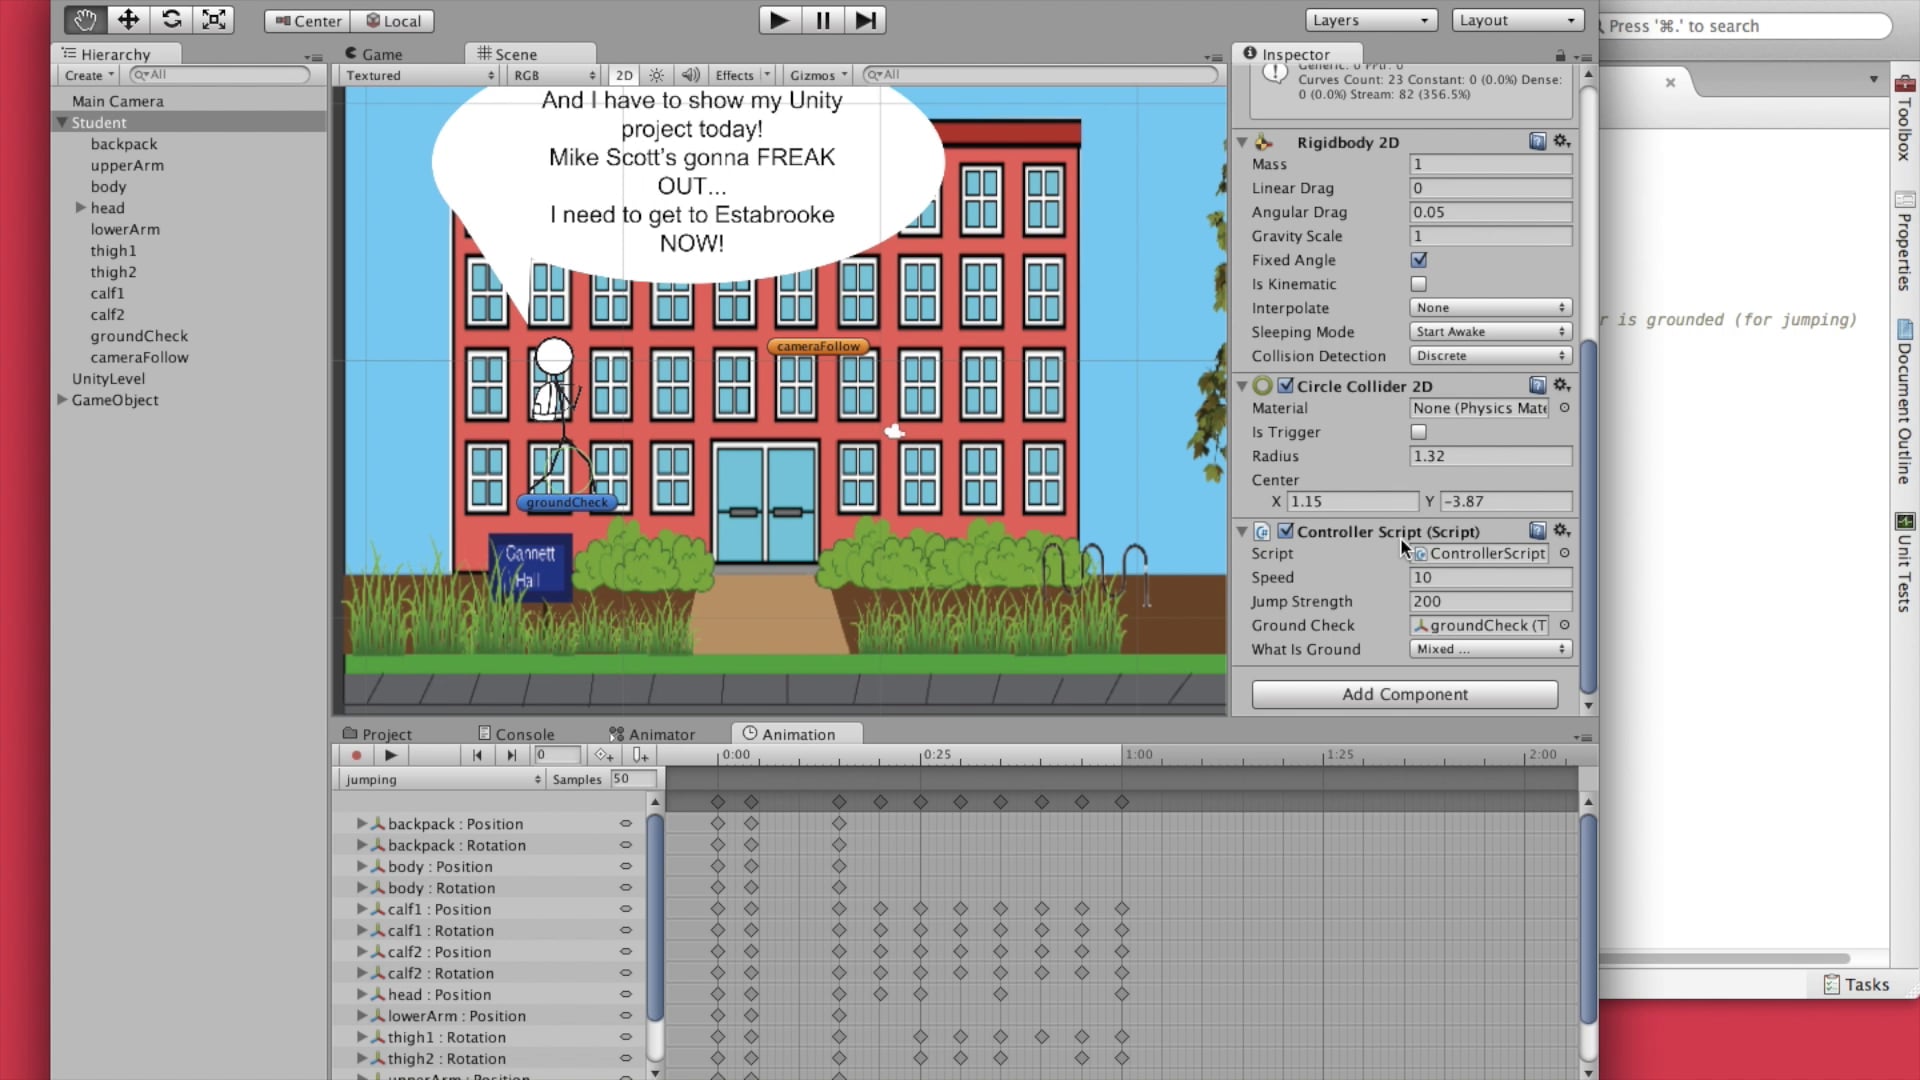Screen dimensions: 1920x1080
Task: Expand the head object in Hierarchy
Action: [x=80, y=208]
